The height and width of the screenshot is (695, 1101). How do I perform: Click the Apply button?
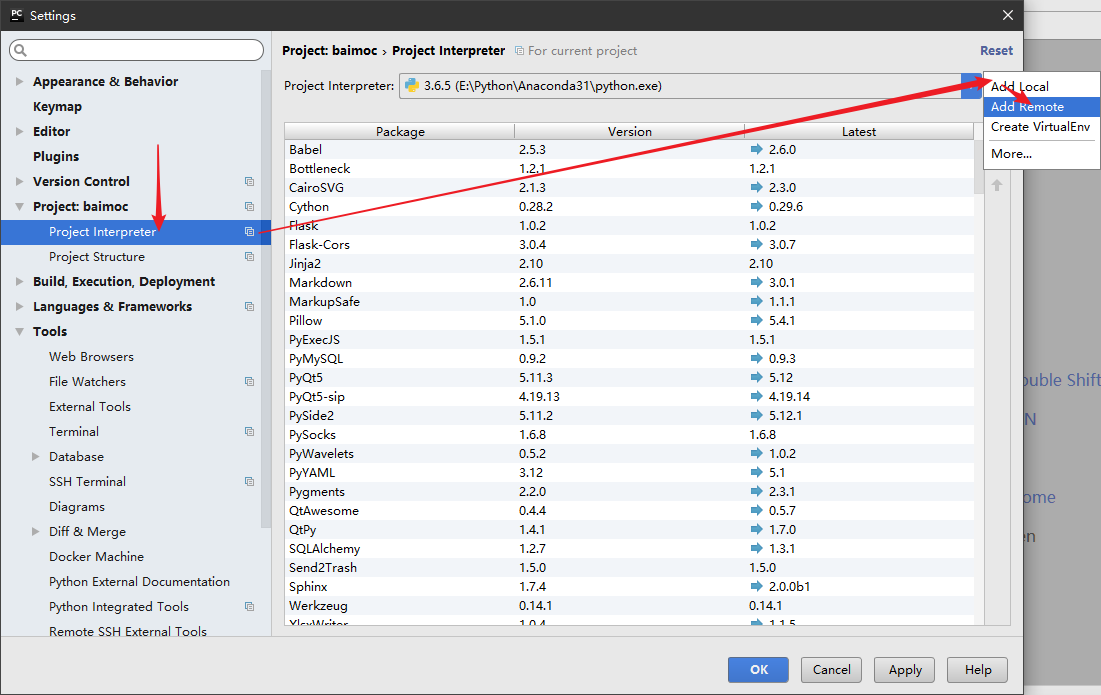[x=904, y=670]
